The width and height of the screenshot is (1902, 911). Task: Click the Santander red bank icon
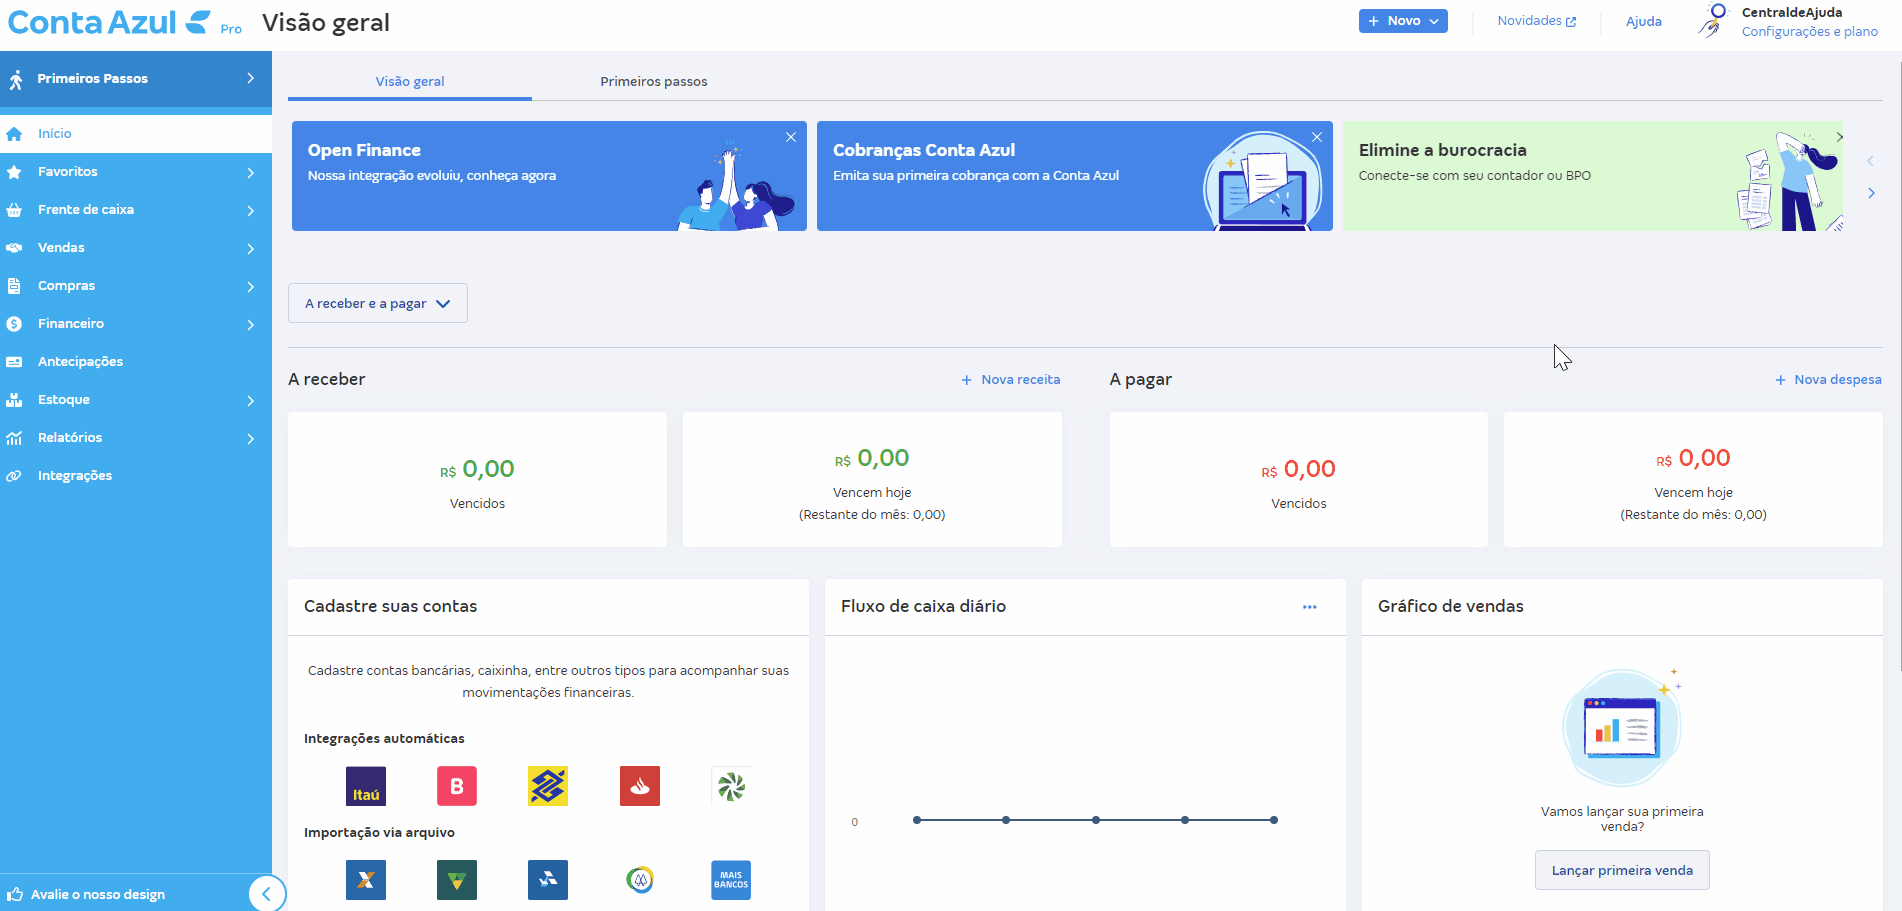coord(639,787)
